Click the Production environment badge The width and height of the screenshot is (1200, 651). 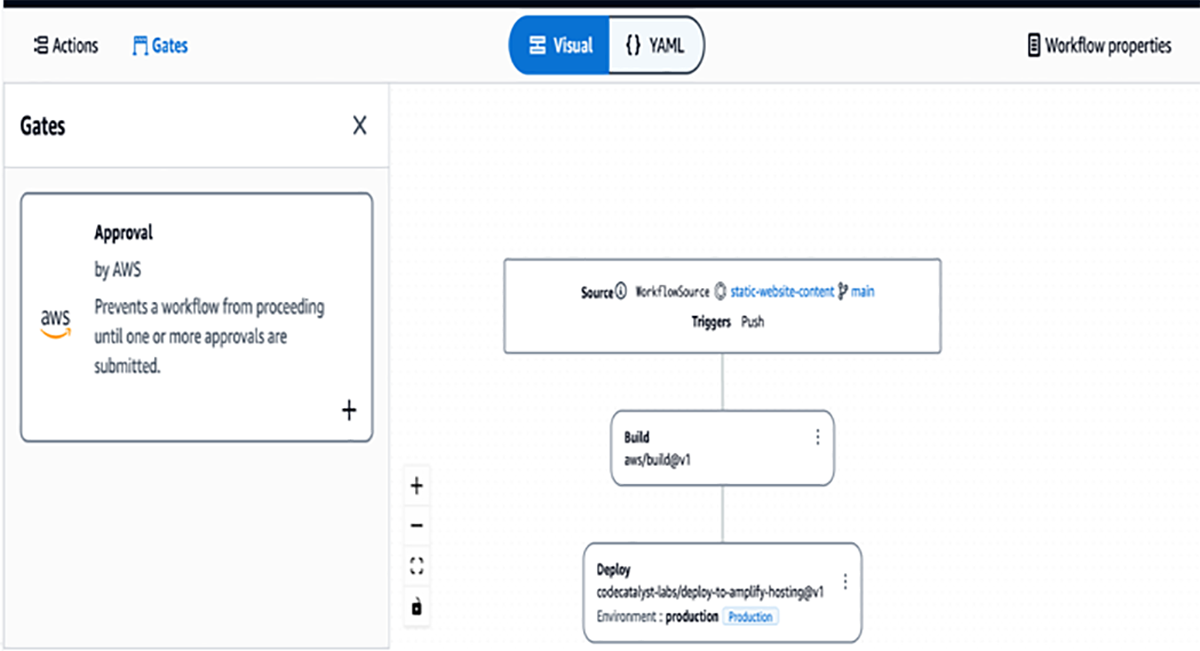coord(750,617)
